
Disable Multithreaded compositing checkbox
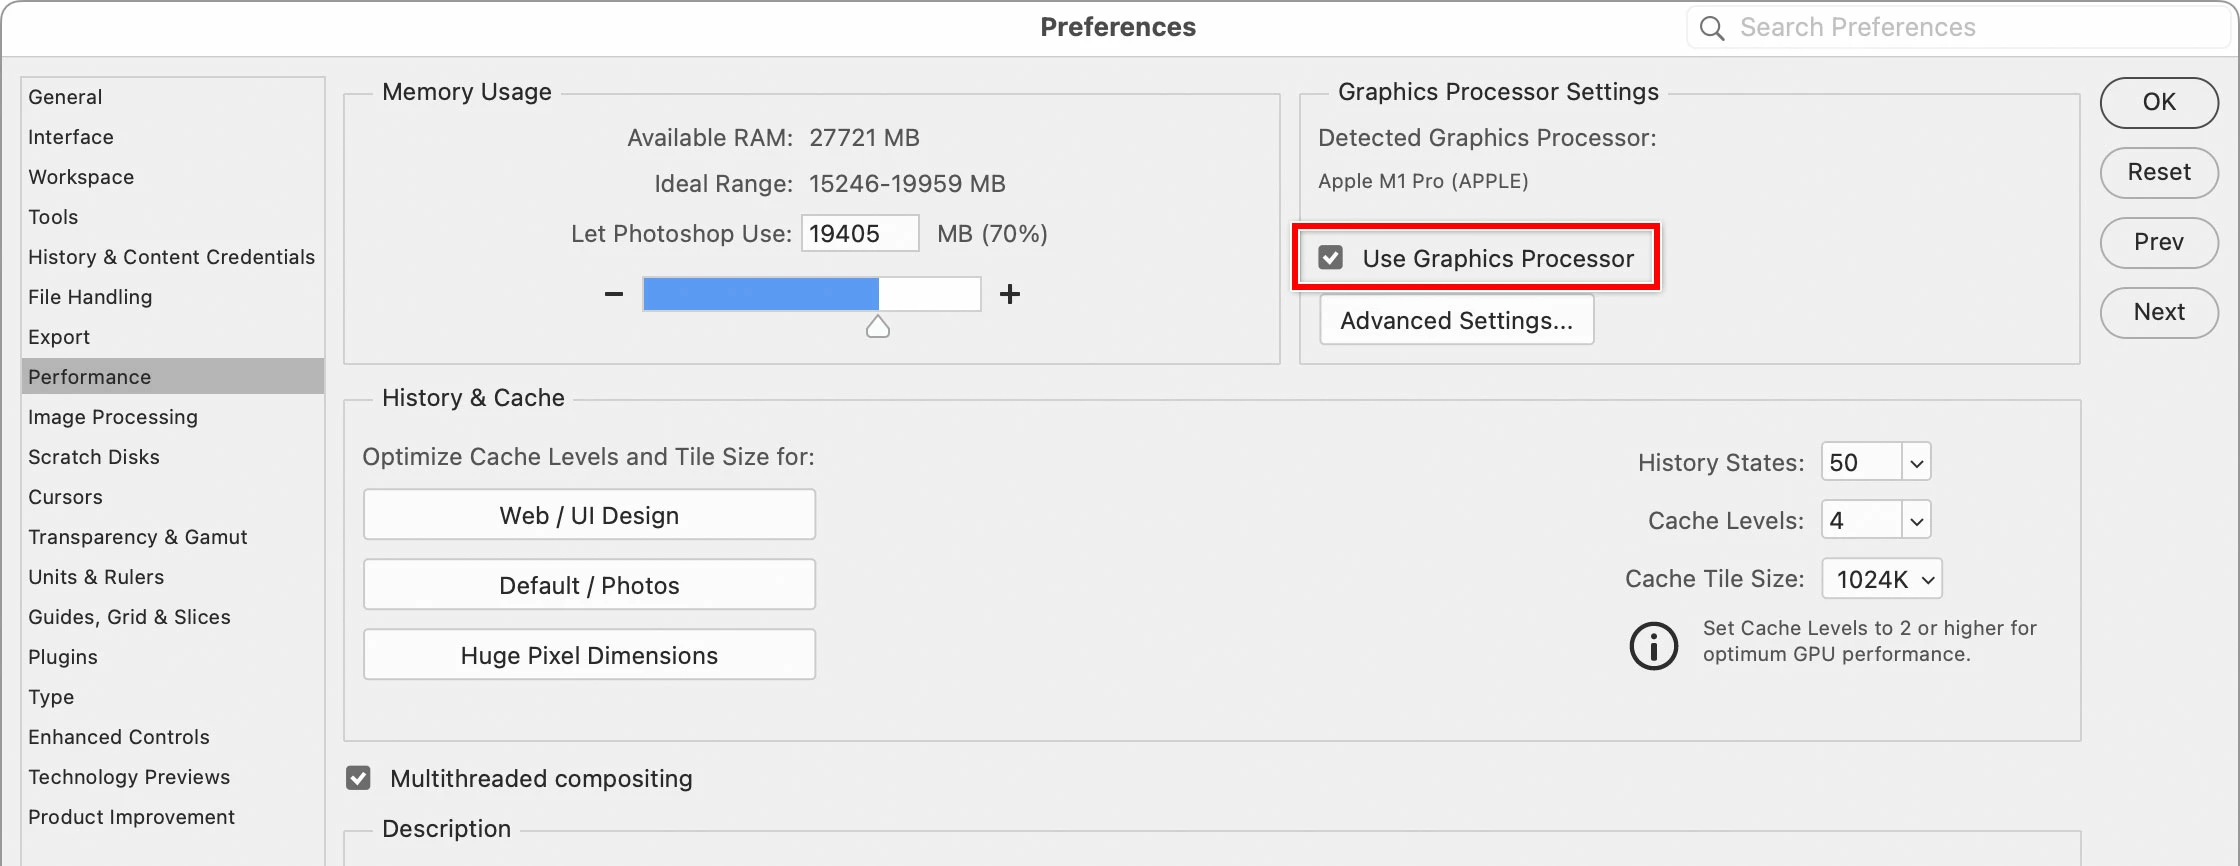point(358,778)
